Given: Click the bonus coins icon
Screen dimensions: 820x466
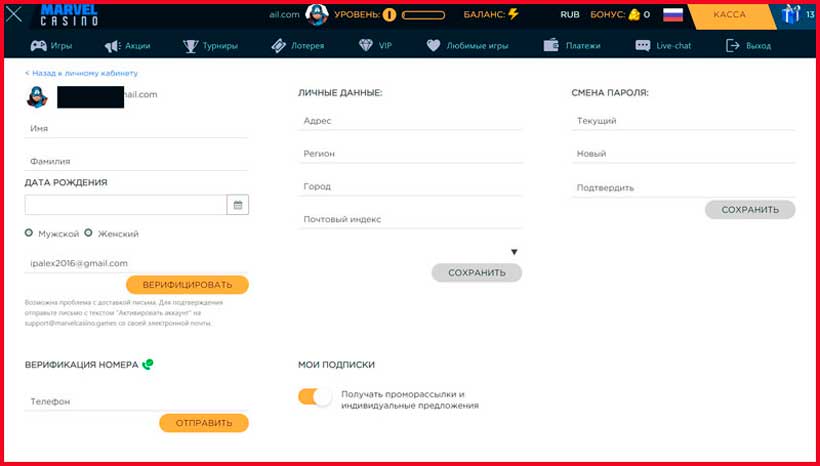Looking at the screenshot, I should click(633, 15).
